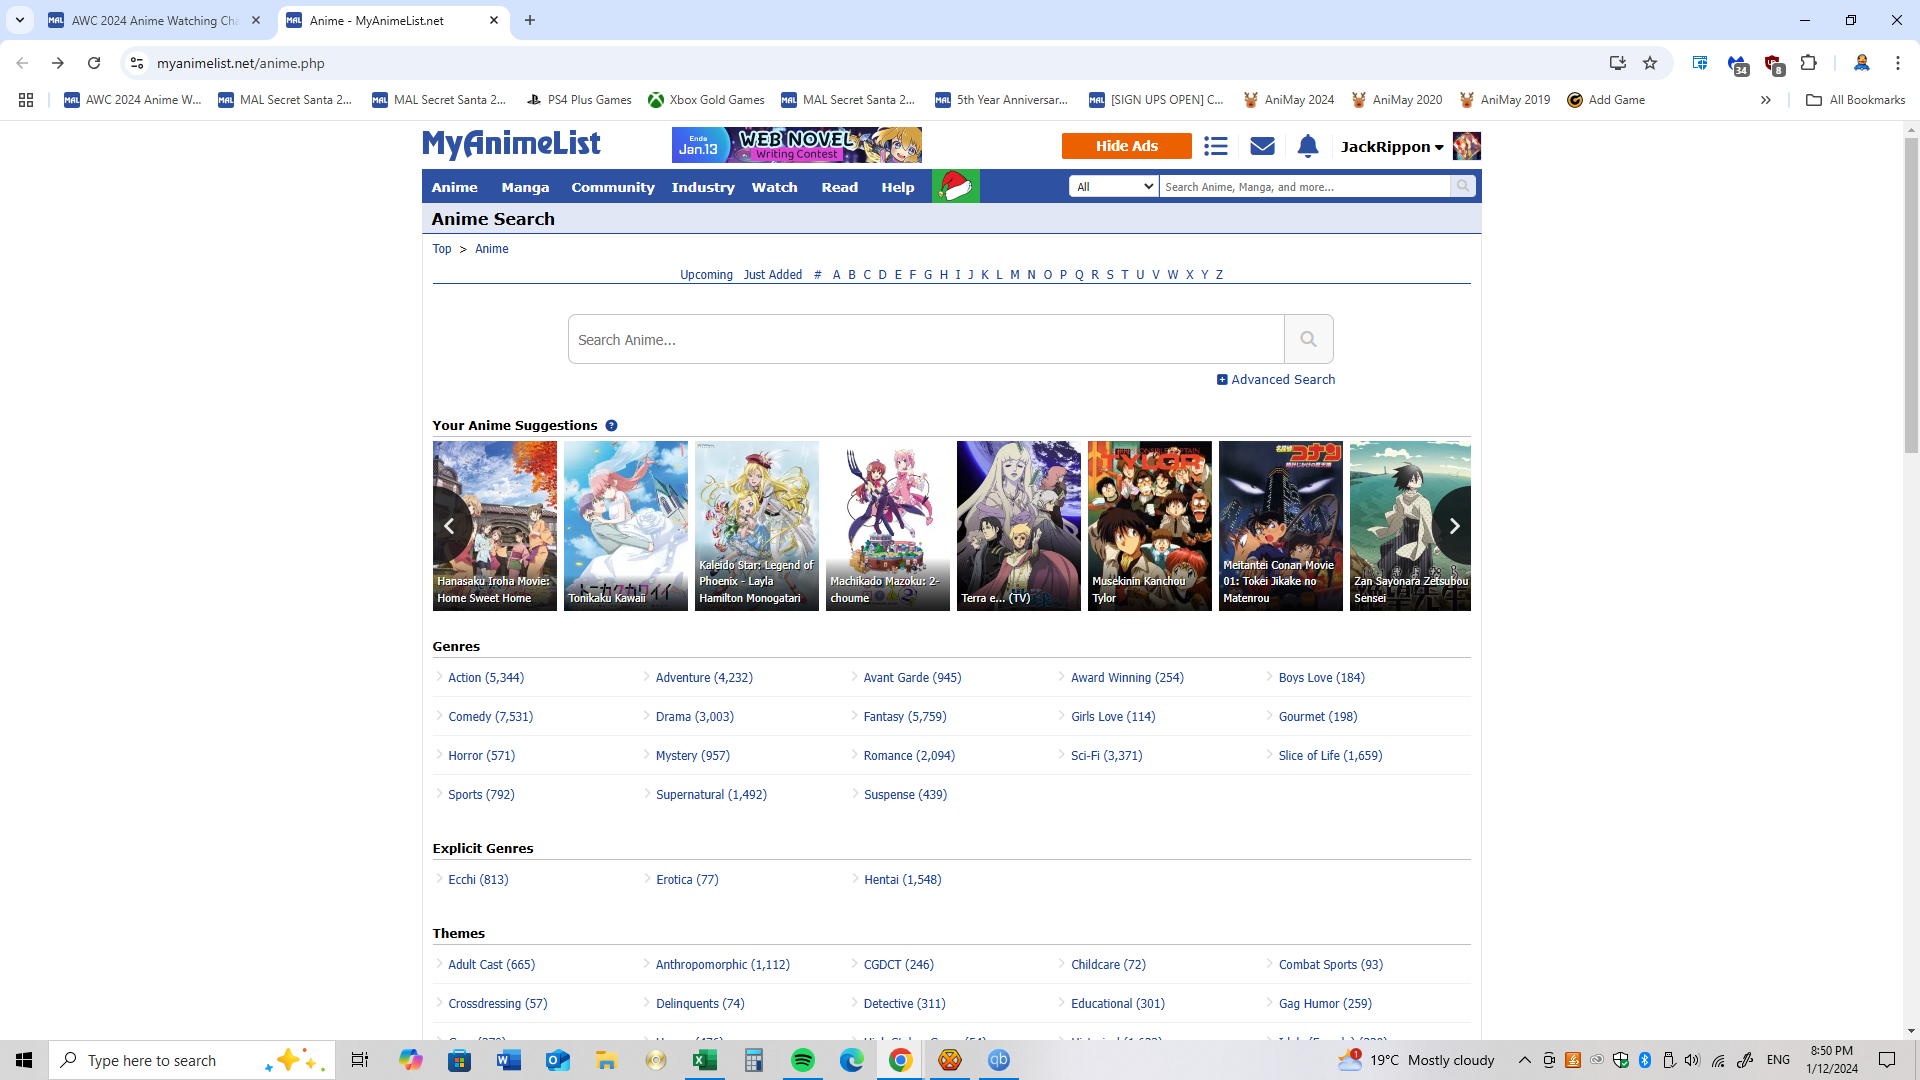Open the messages envelope icon
The width and height of the screenshot is (1920, 1080).
pyautogui.click(x=1262, y=146)
